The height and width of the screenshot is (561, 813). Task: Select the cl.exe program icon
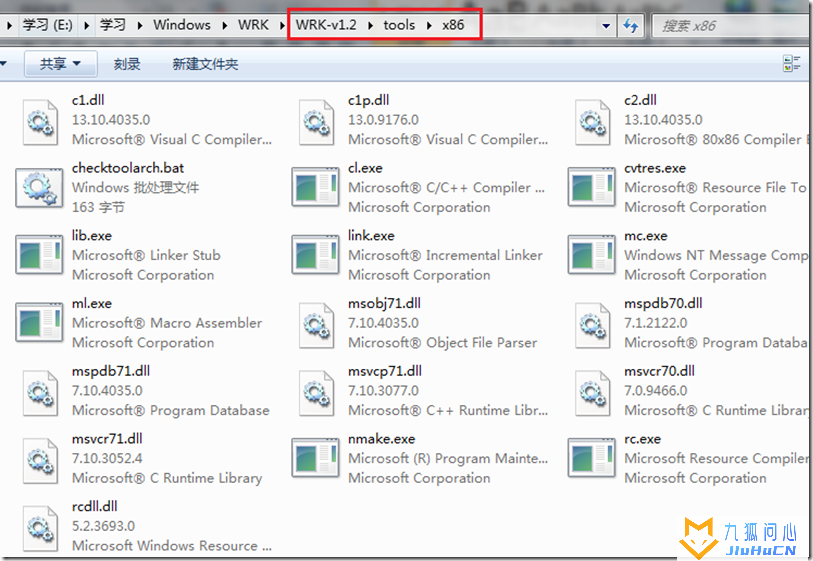[x=316, y=187]
